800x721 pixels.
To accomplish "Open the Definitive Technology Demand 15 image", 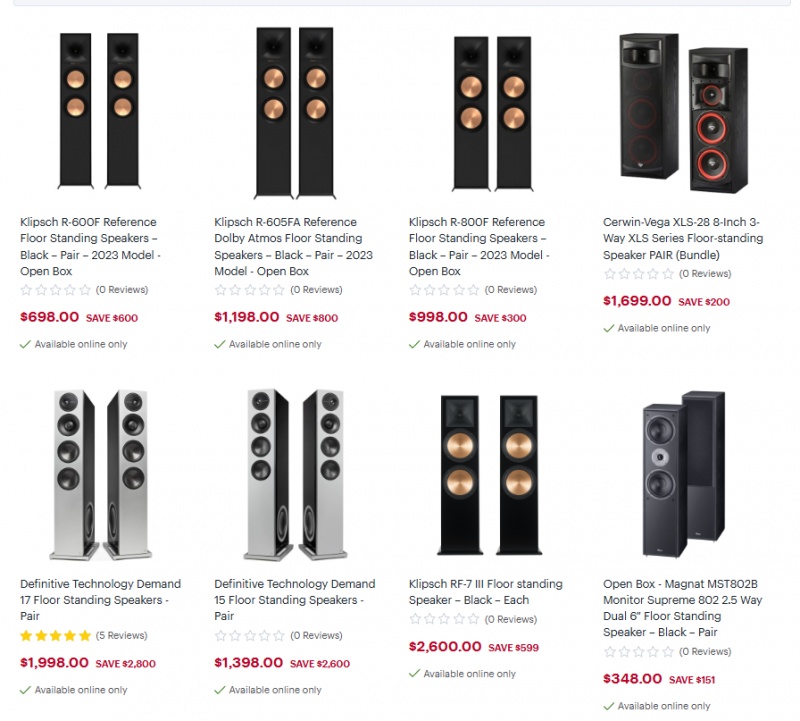I will tap(295, 475).
